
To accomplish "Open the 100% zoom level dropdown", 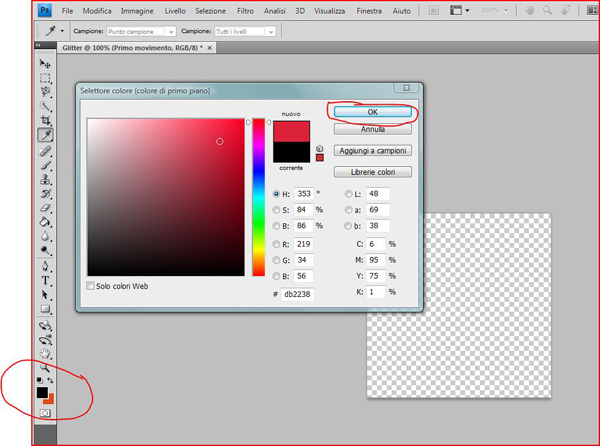I will pyautogui.click(x=495, y=11).
